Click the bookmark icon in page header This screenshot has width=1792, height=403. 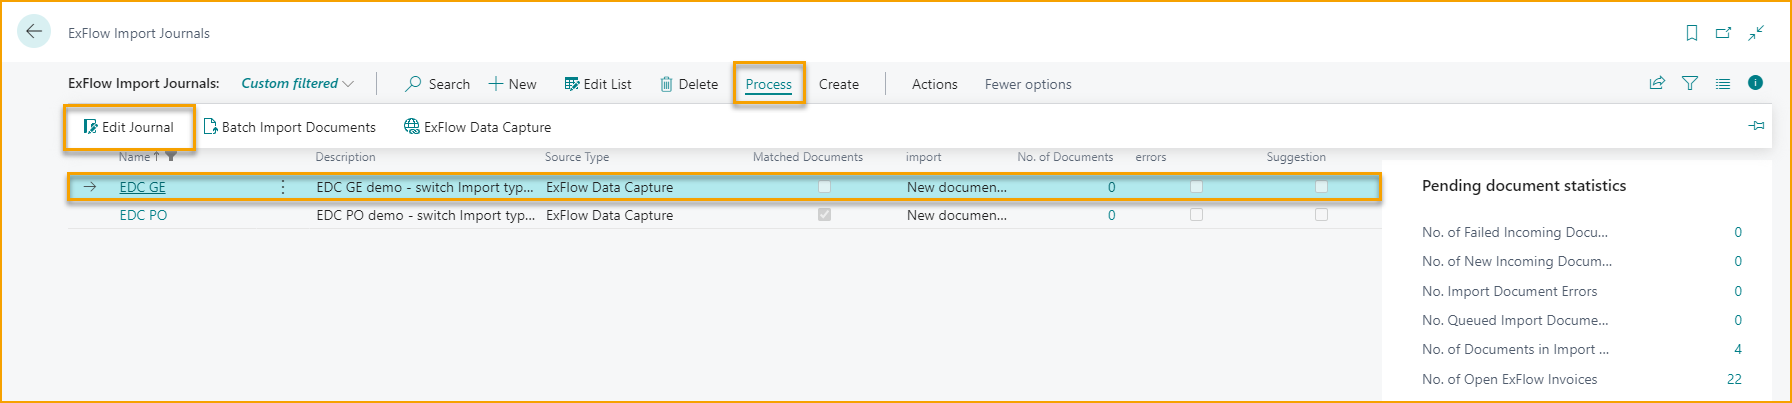coord(1692,33)
